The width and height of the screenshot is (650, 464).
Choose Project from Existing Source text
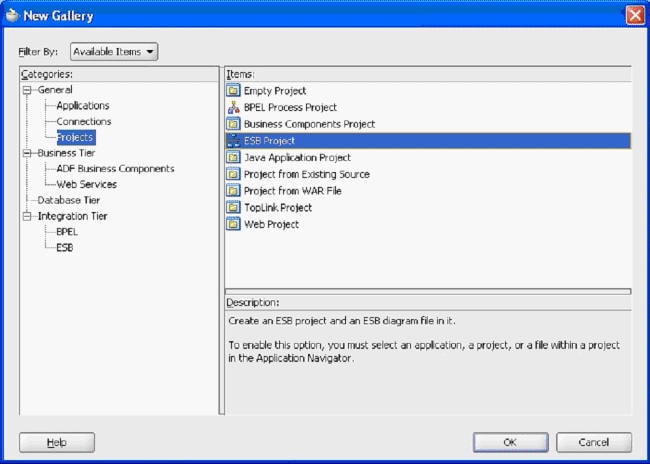(x=307, y=174)
